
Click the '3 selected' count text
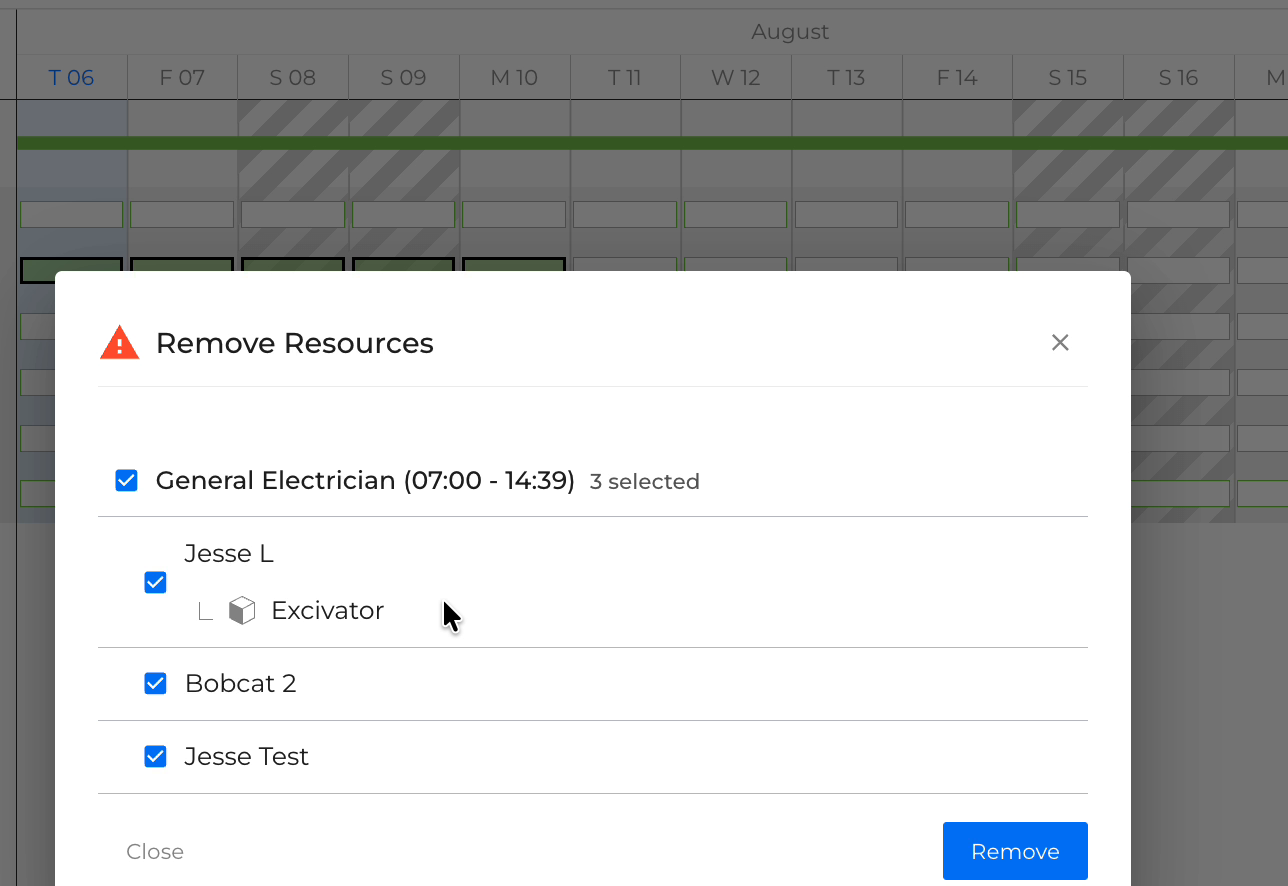point(645,482)
